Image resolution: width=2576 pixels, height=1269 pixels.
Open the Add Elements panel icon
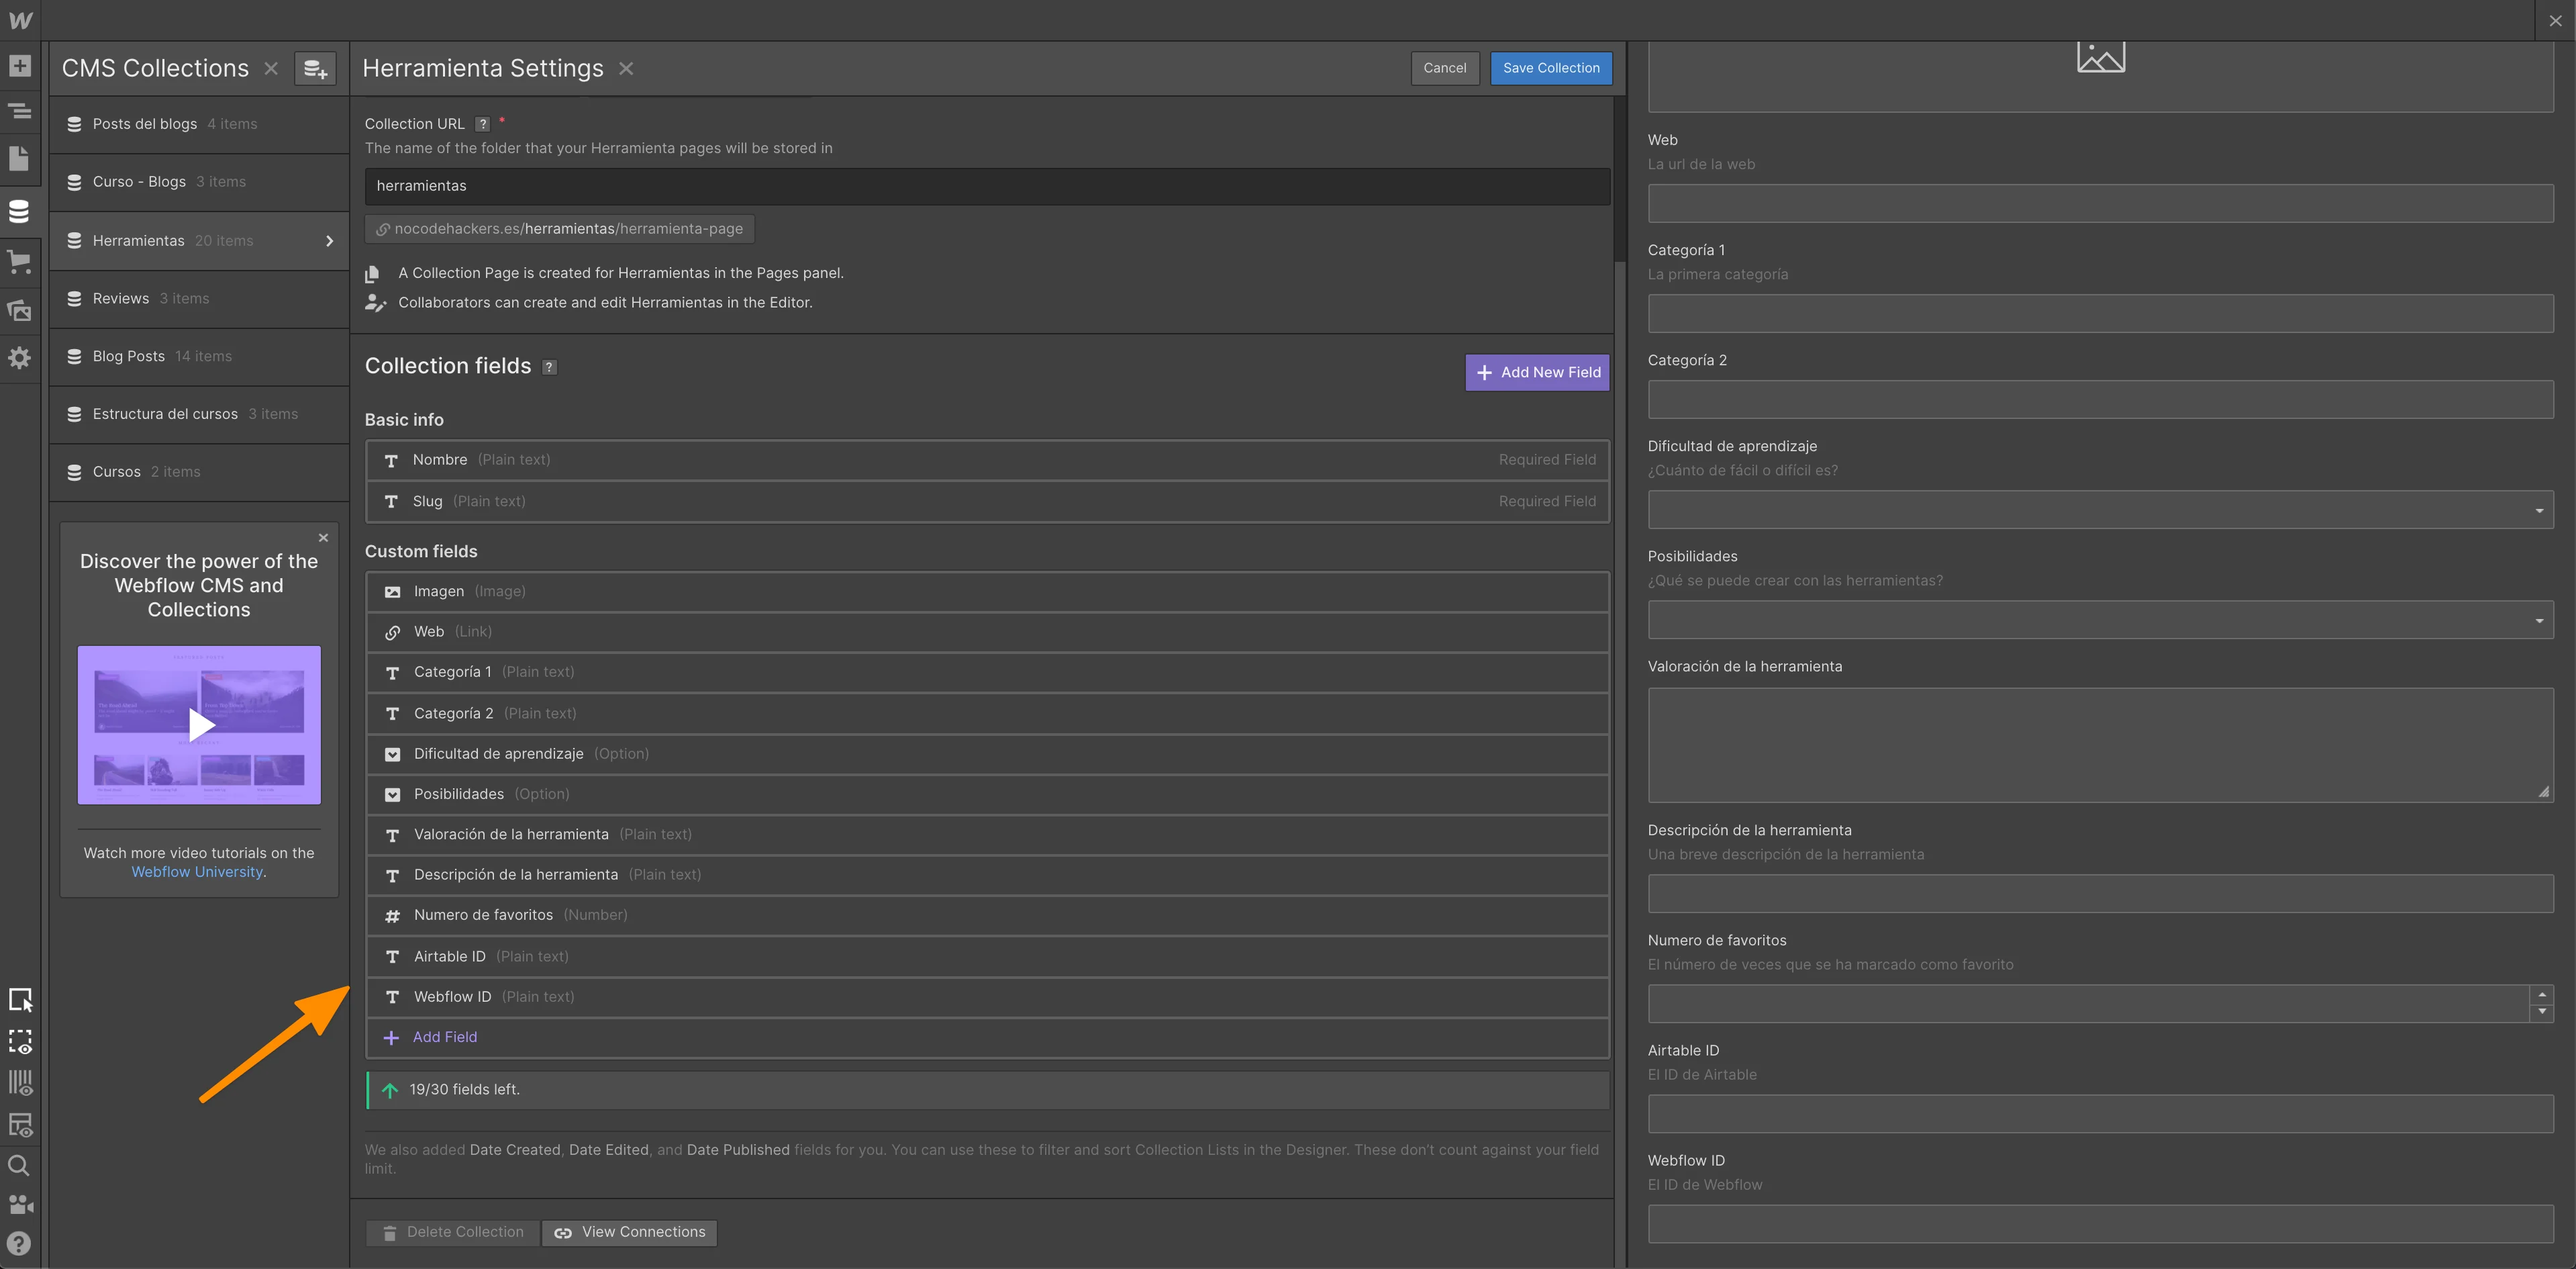(20, 66)
